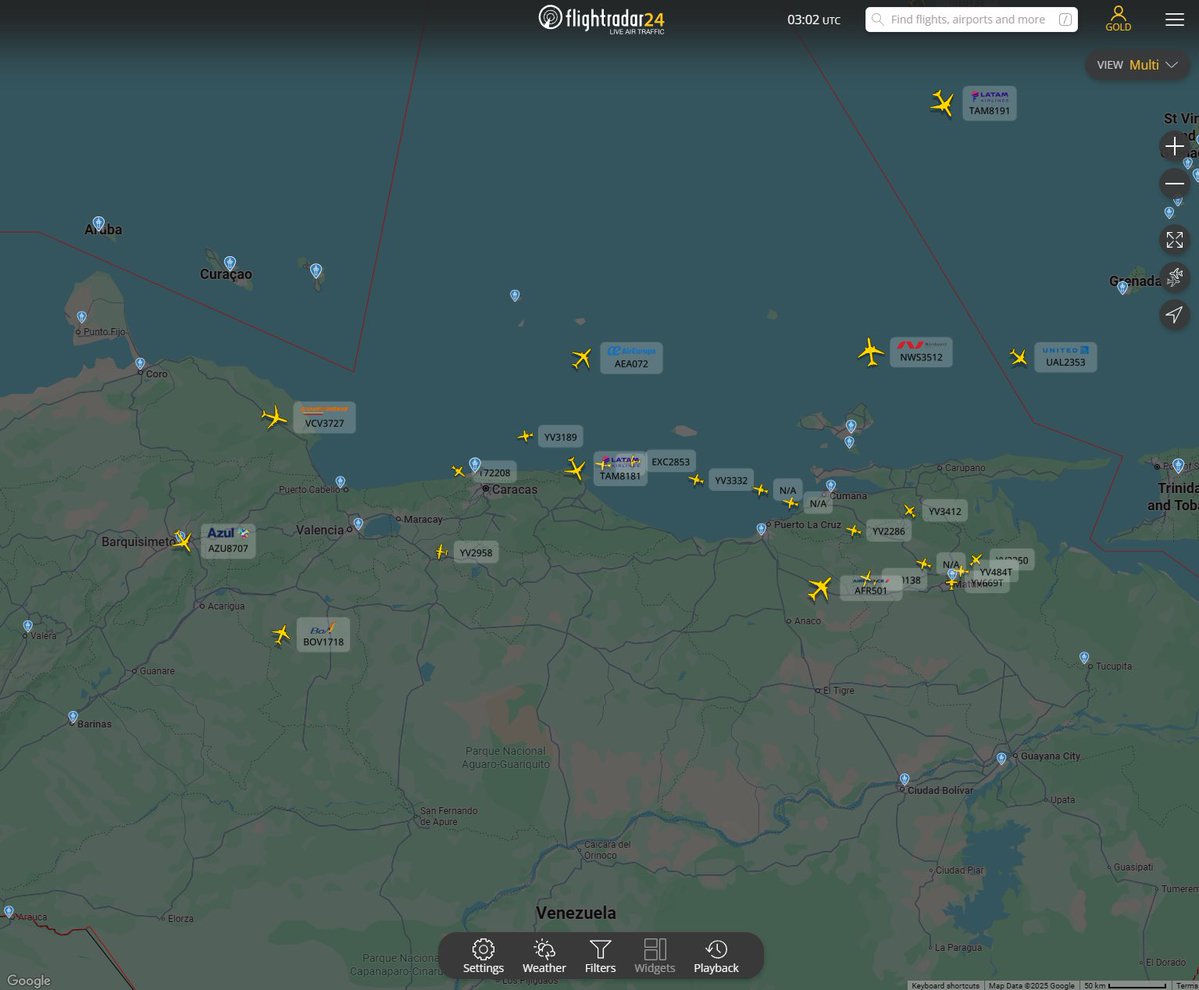Click the Puerto Cabello airport pin
Image resolution: width=1199 pixels, height=990 pixels.
tap(340, 482)
